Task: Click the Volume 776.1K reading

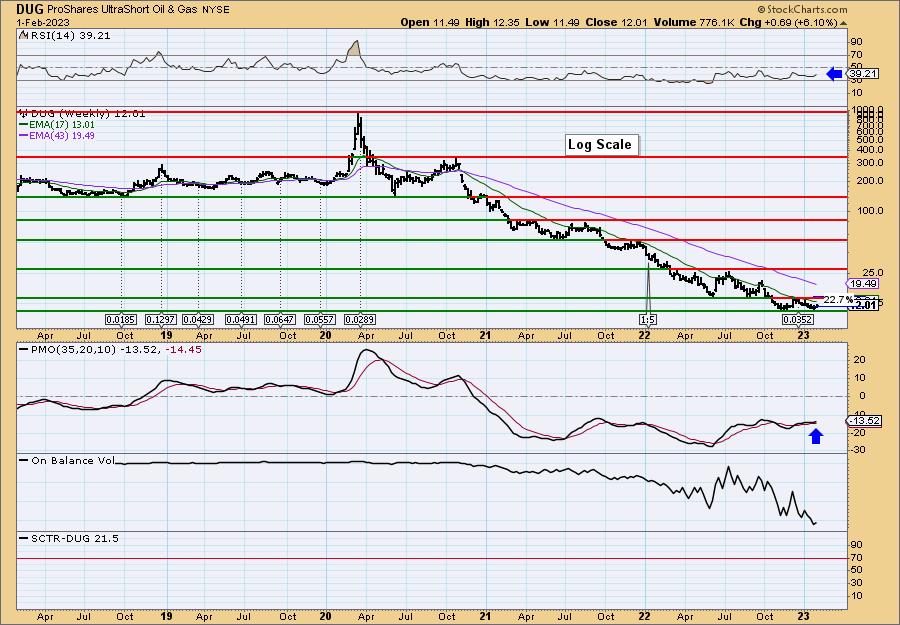Action: point(694,22)
